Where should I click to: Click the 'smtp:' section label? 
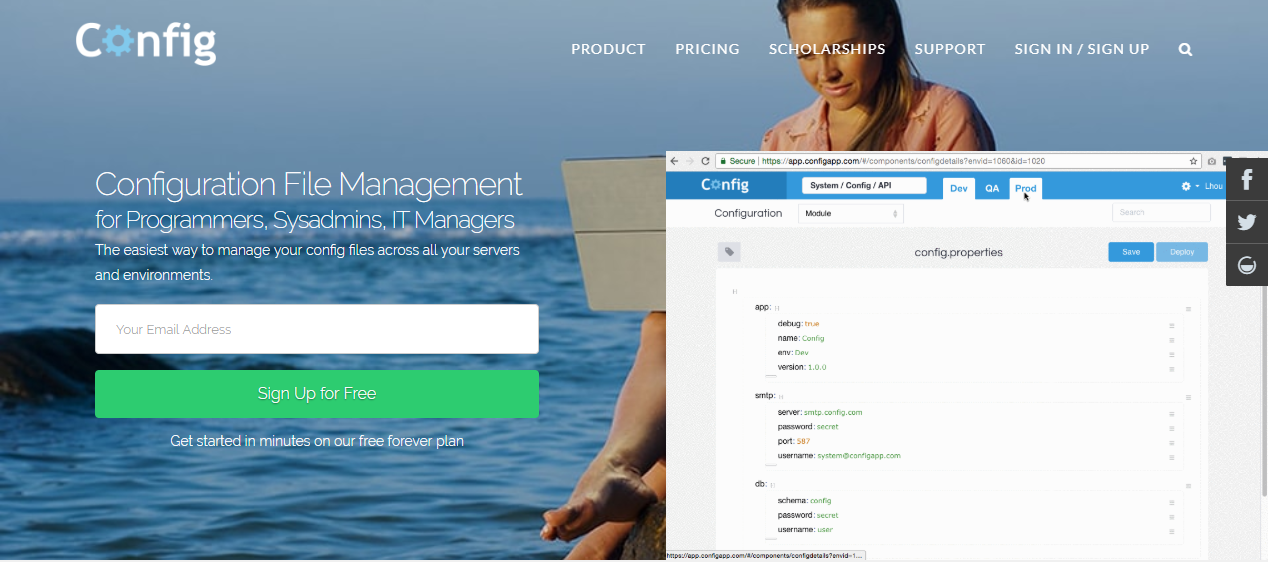point(765,396)
